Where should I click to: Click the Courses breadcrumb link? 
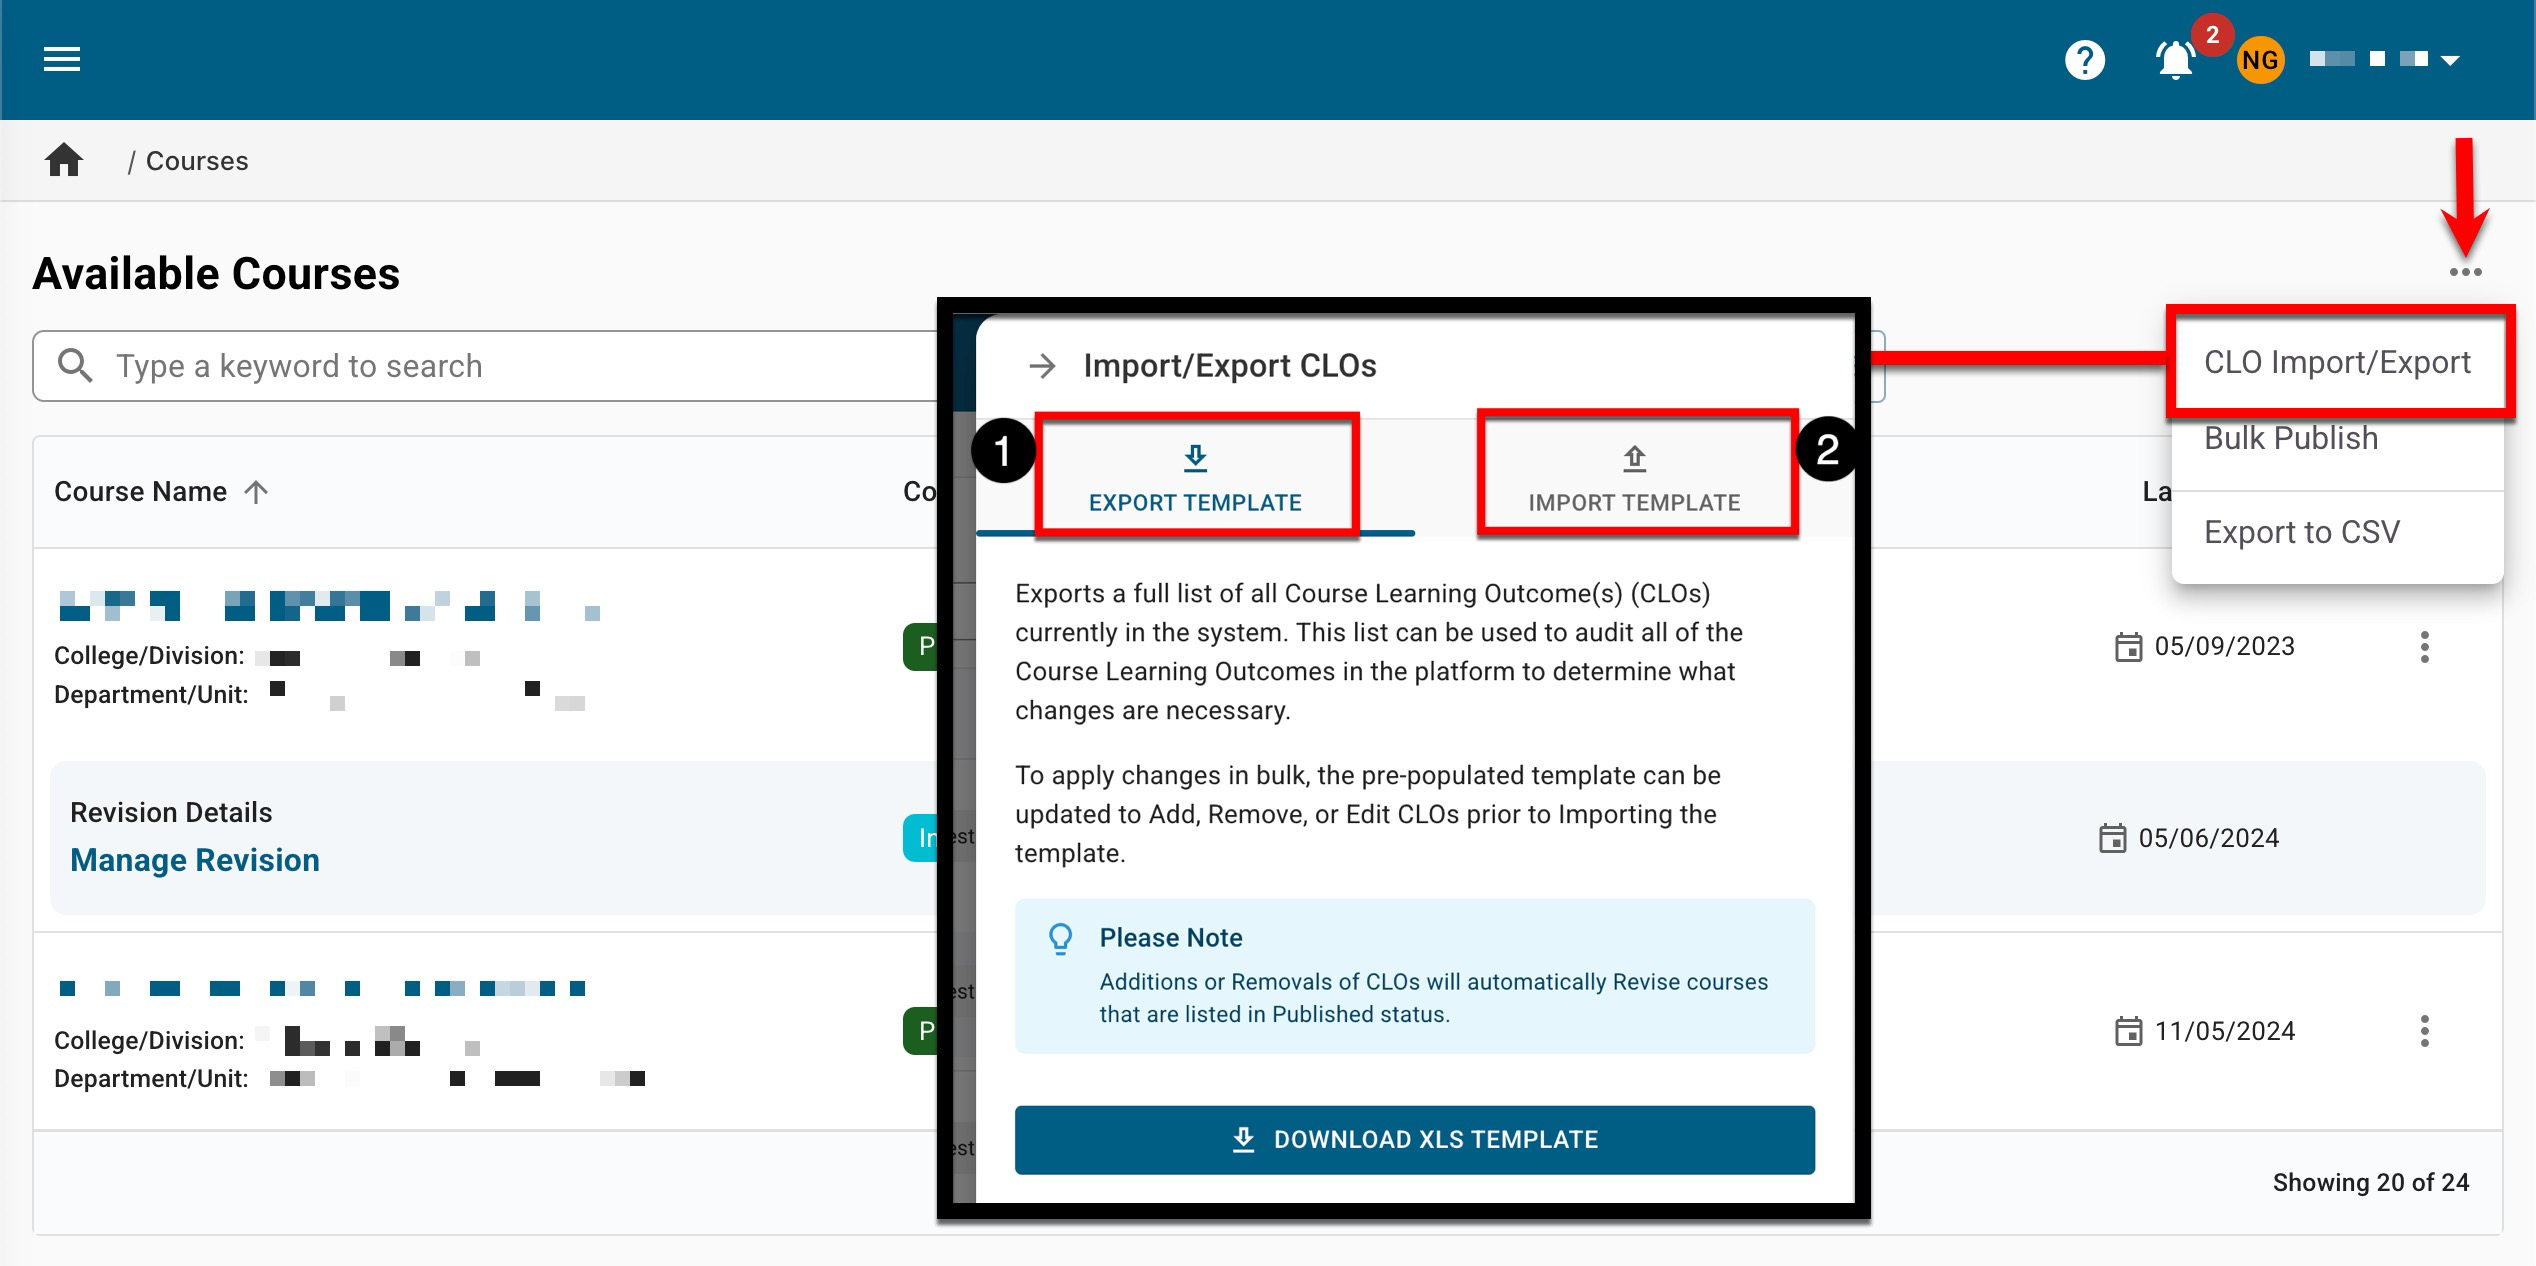point(197,161)
